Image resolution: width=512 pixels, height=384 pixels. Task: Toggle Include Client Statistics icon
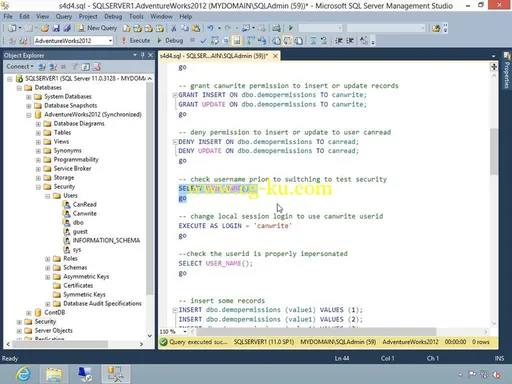point(262,41)
